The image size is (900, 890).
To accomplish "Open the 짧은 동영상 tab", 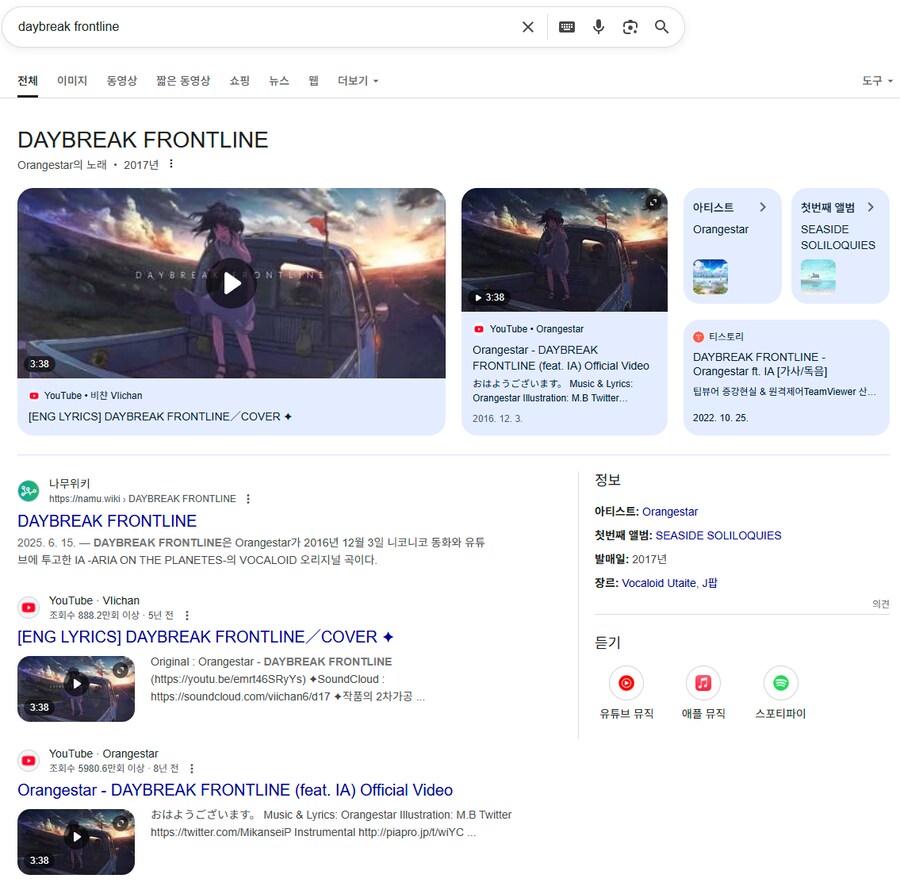I will [x=183, y=81].
